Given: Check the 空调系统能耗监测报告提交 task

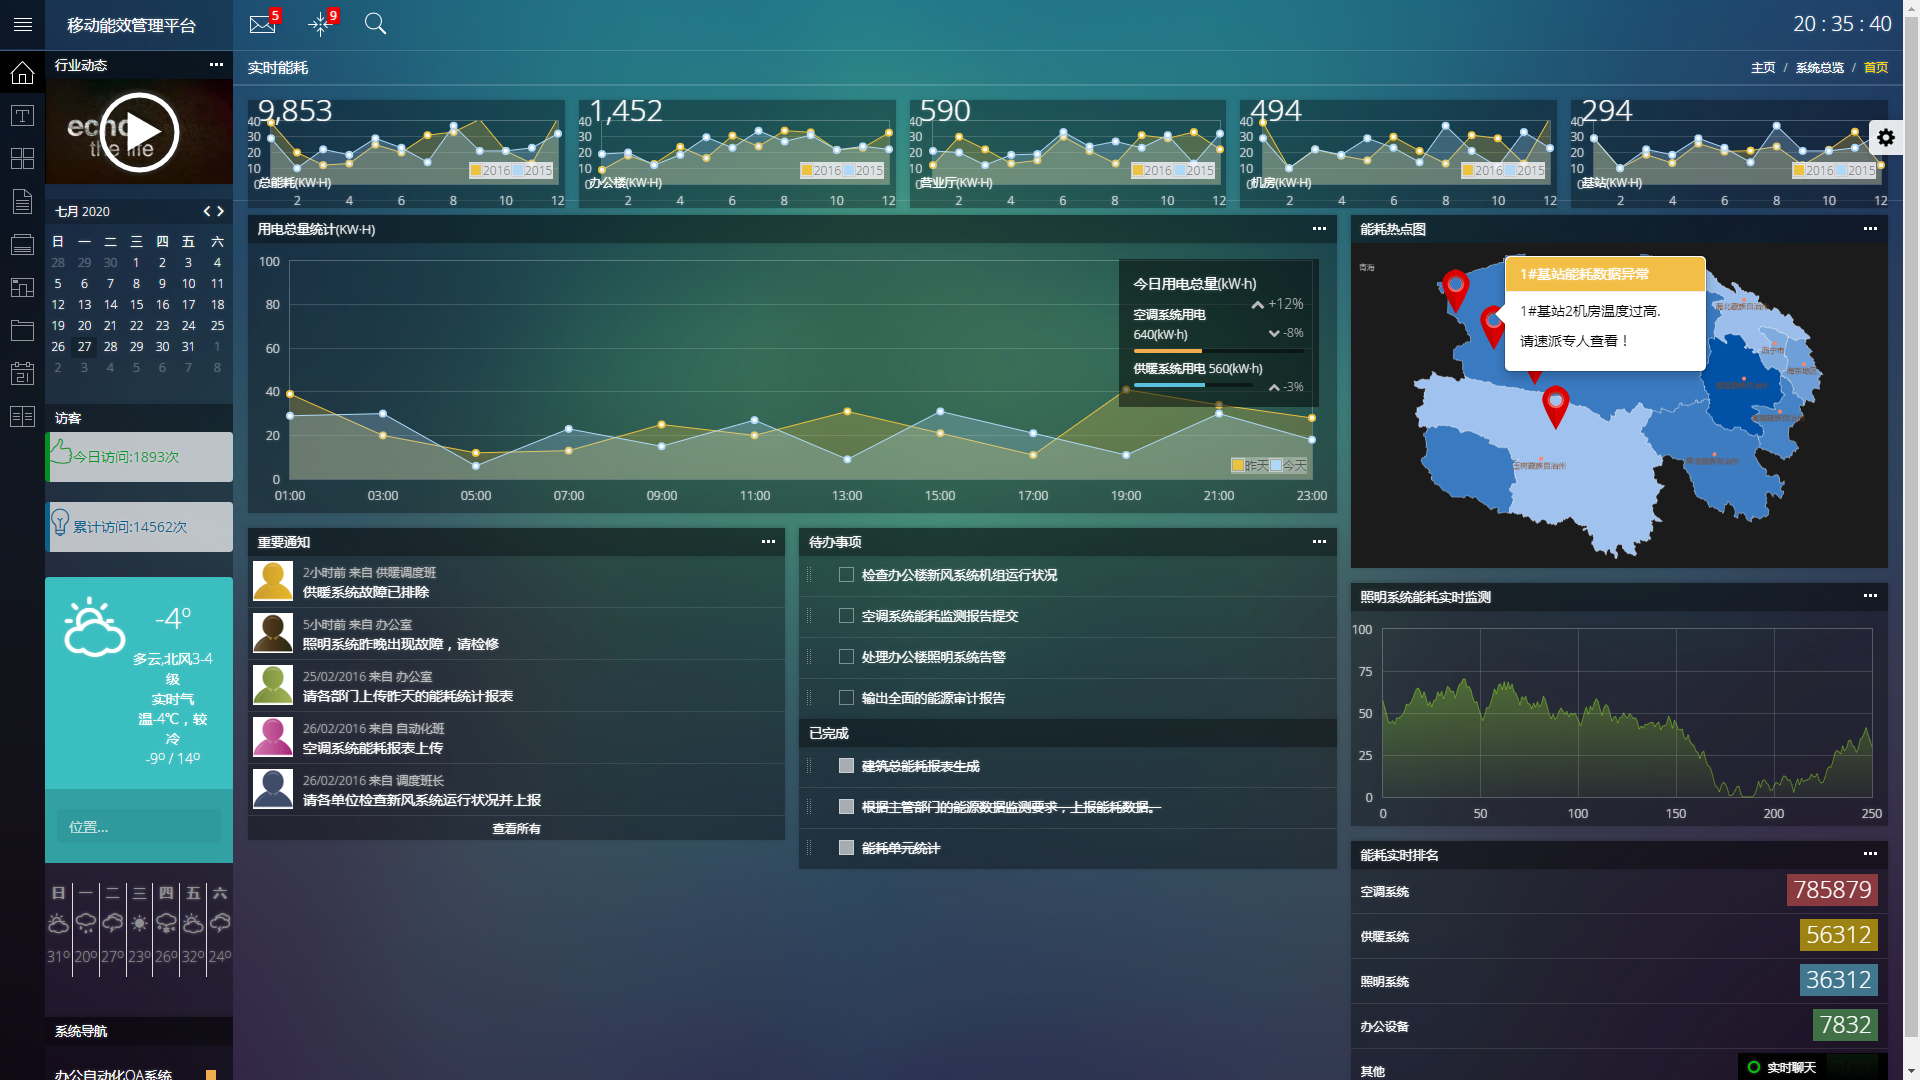Looking at the screenshot, I should [x=846, y=616].
